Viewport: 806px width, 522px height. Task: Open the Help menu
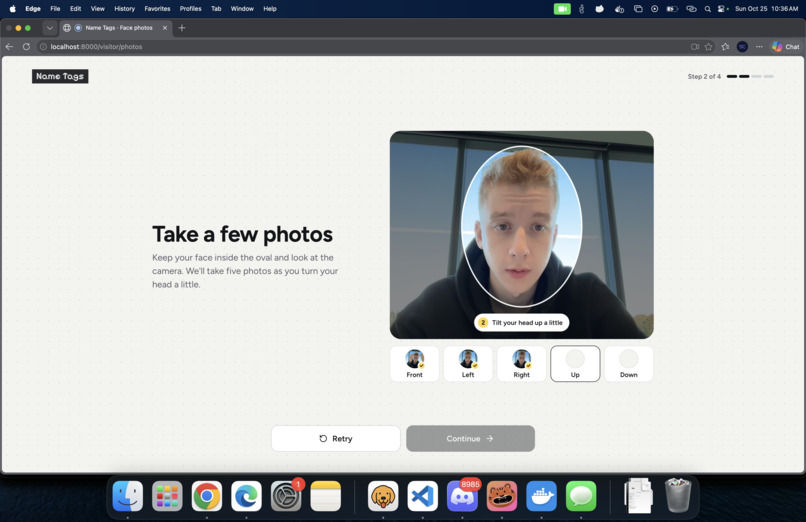pyautogui.click(x=270, y=9)
